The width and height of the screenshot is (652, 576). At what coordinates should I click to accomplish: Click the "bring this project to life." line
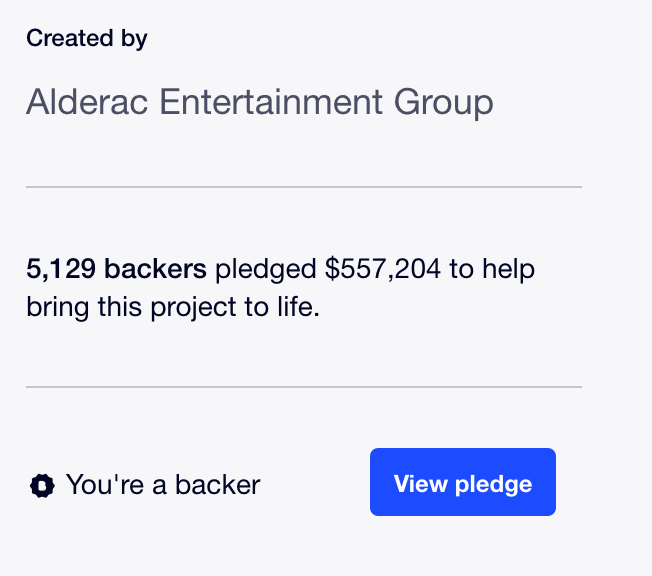click(173, 307)
